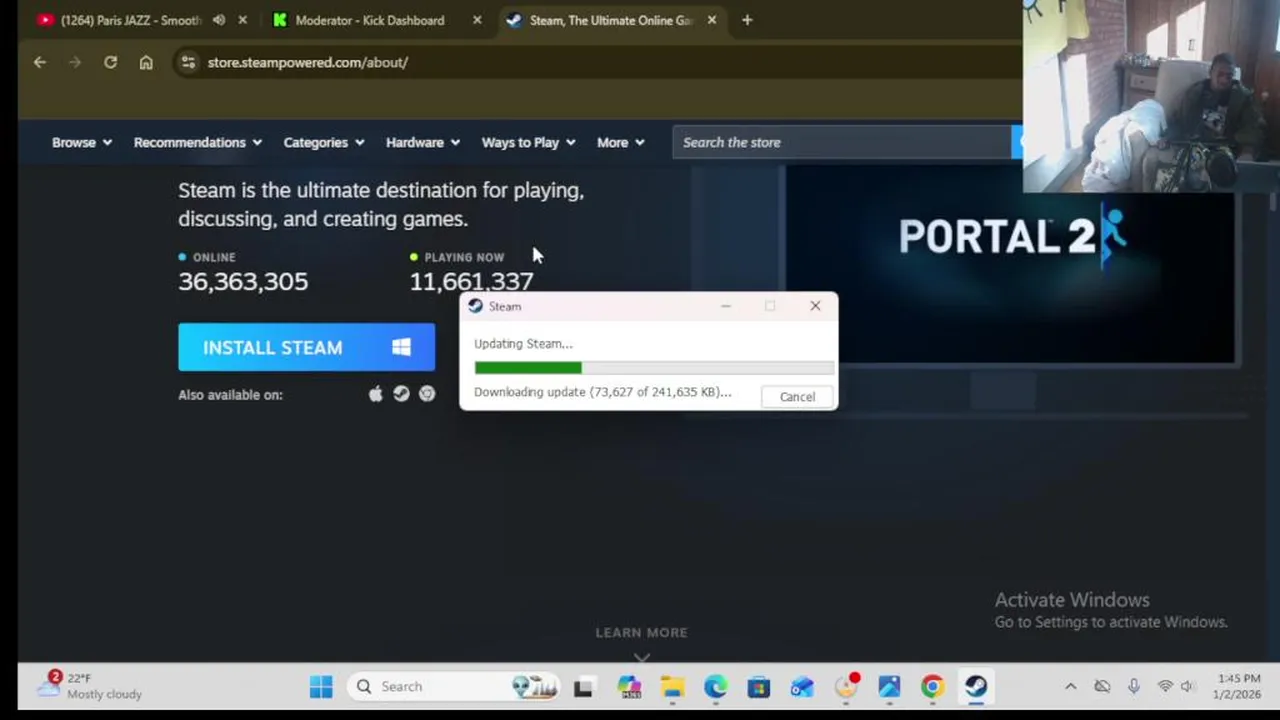View site information icon in the address bar
1280x720 pixels.
[188, 62]
